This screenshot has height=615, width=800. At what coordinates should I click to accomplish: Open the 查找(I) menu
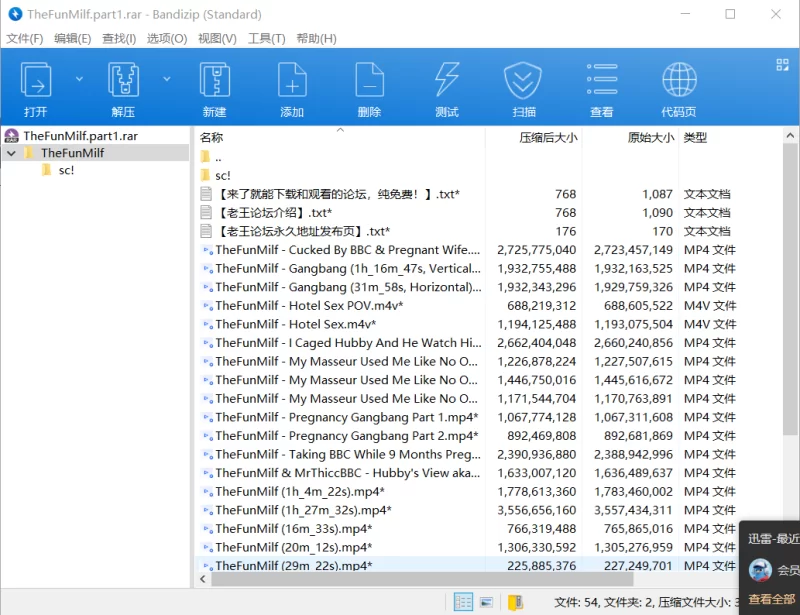point(119,39)
